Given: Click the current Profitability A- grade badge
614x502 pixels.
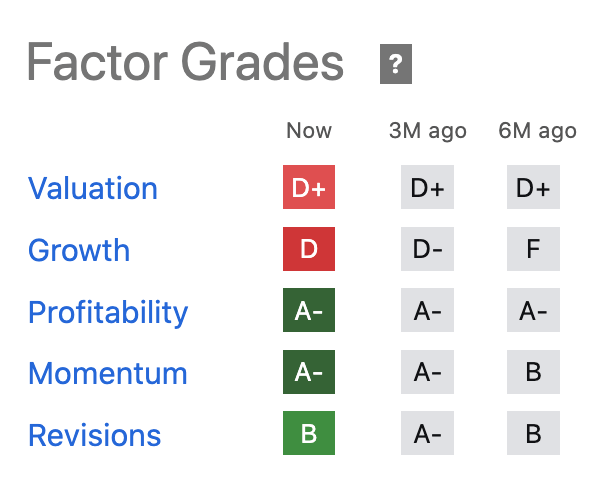Looking at the screenshot, I should (x=309, y=312).
